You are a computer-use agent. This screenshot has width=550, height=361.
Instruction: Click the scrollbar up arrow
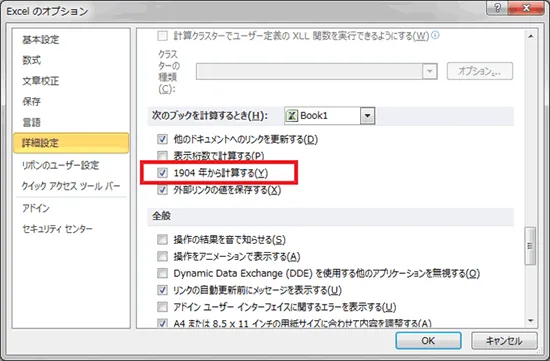tap(531, 36)
